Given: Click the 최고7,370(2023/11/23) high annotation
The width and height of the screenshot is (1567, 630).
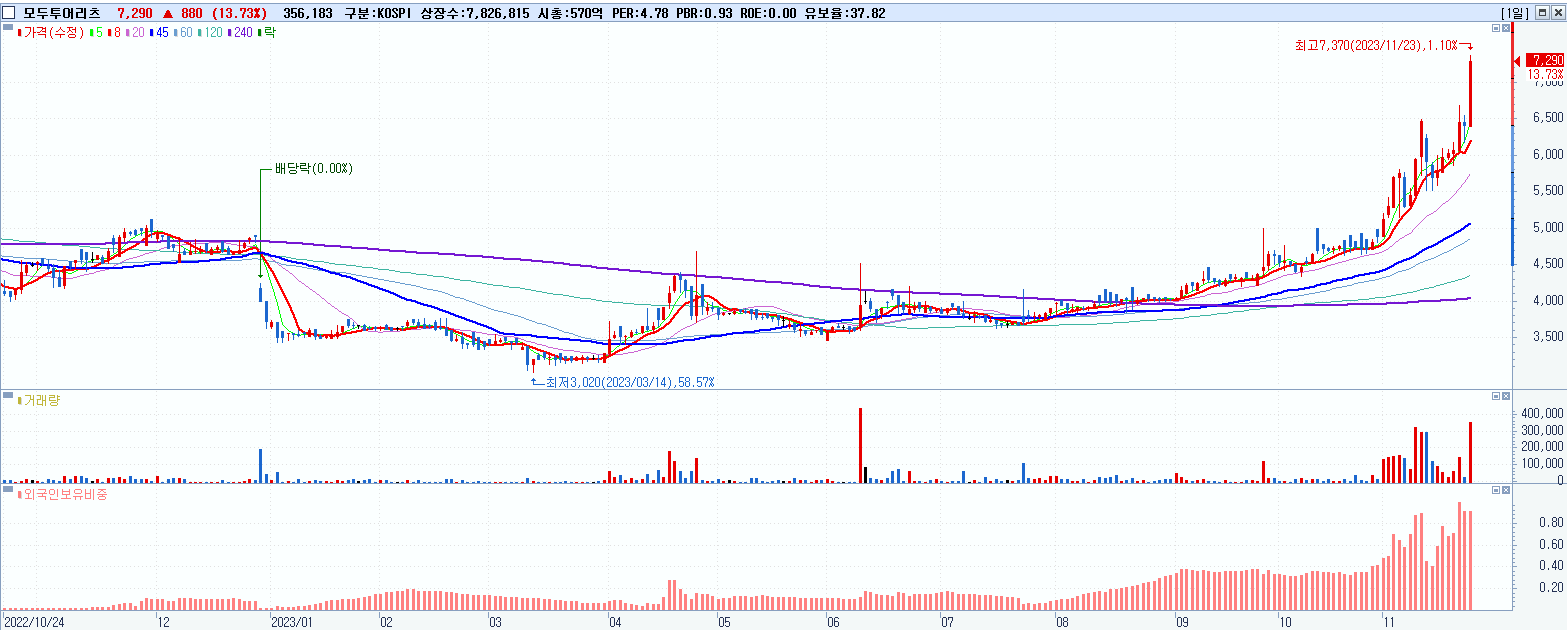Looking at the screenshot, I should 1375,45.
